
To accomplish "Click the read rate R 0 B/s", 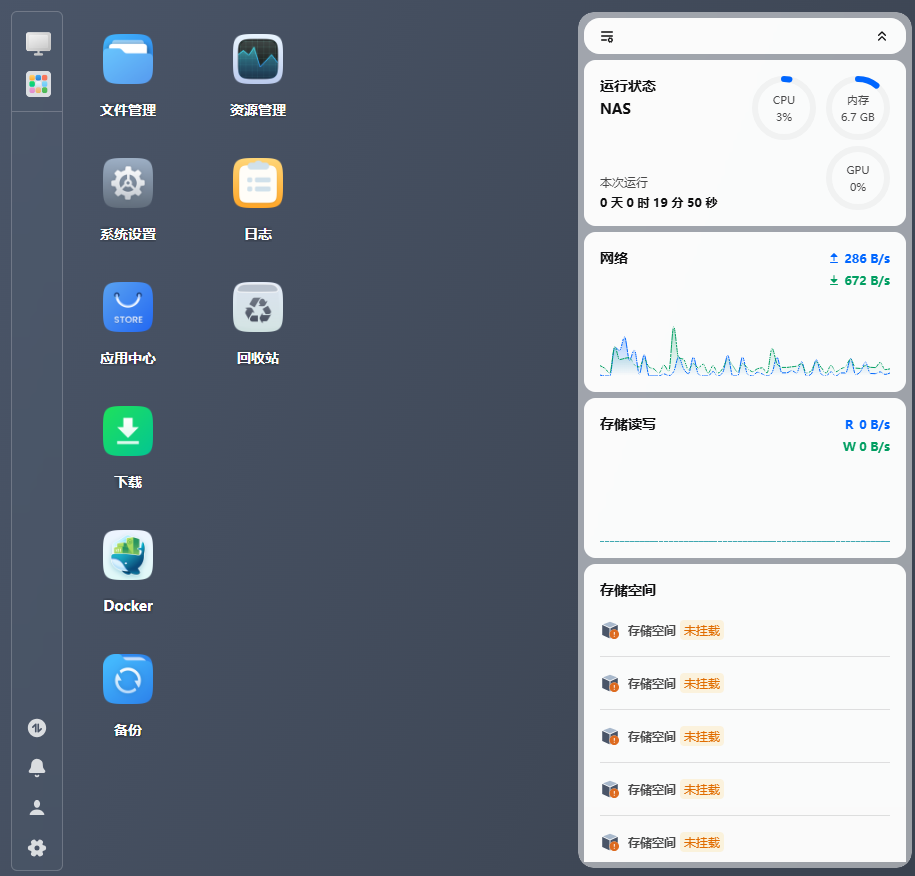I will pyautogui.click(x=867, y=424).
